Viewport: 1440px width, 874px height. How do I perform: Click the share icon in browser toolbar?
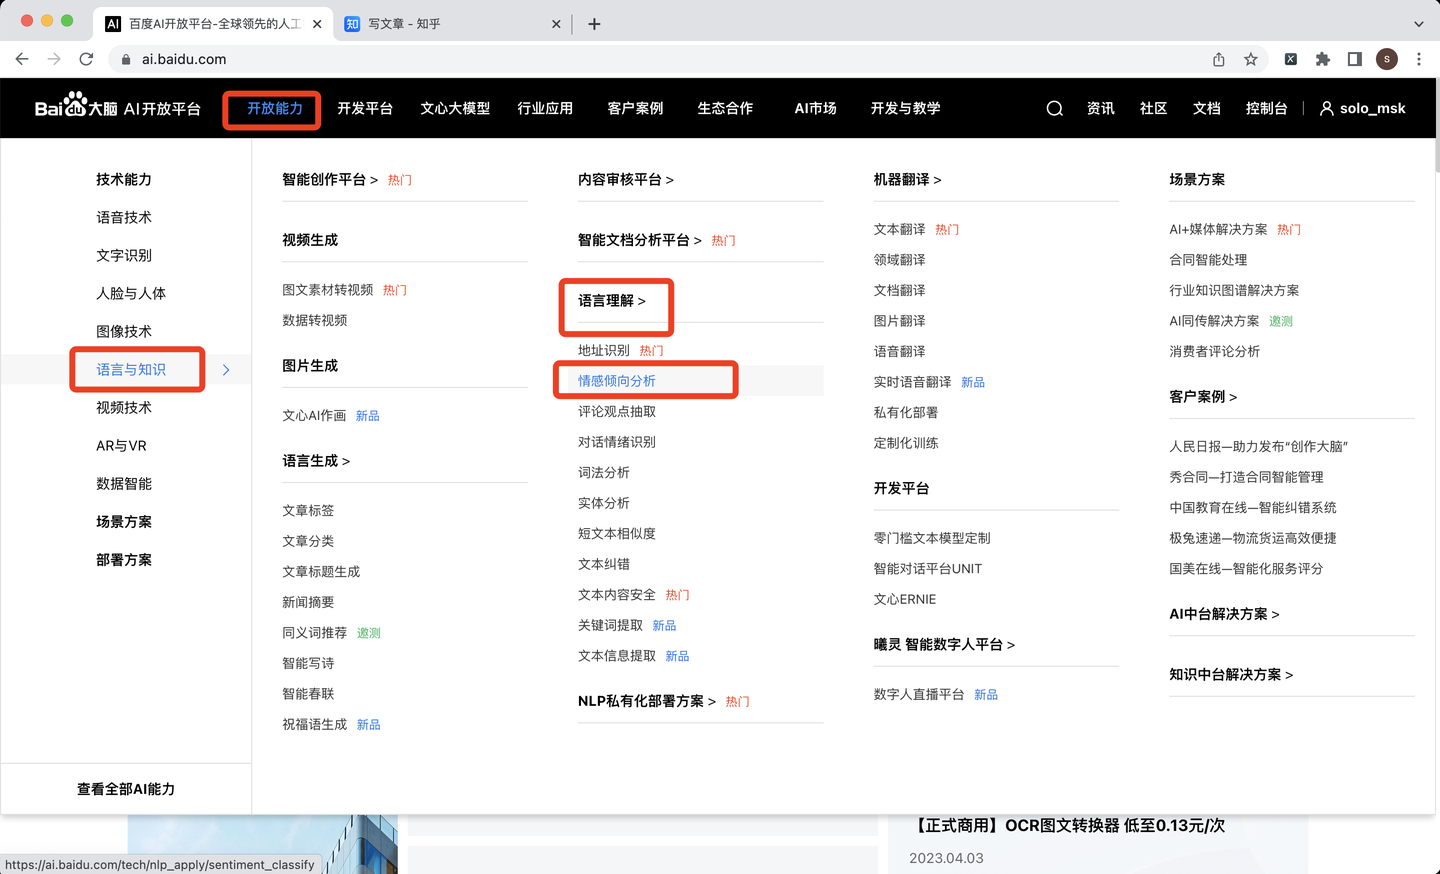pos(1218,59)
